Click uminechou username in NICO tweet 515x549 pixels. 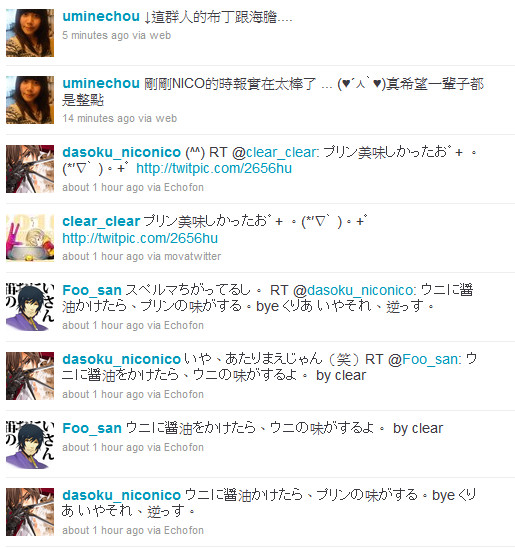point(101,83)
